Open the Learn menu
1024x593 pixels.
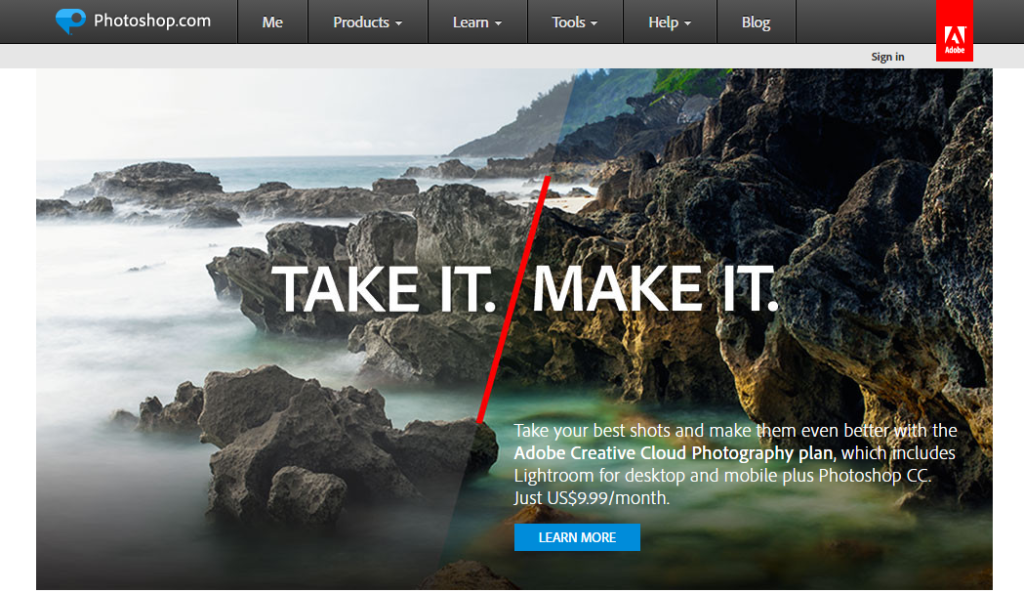pyautogui.click(x=477, y=22)
